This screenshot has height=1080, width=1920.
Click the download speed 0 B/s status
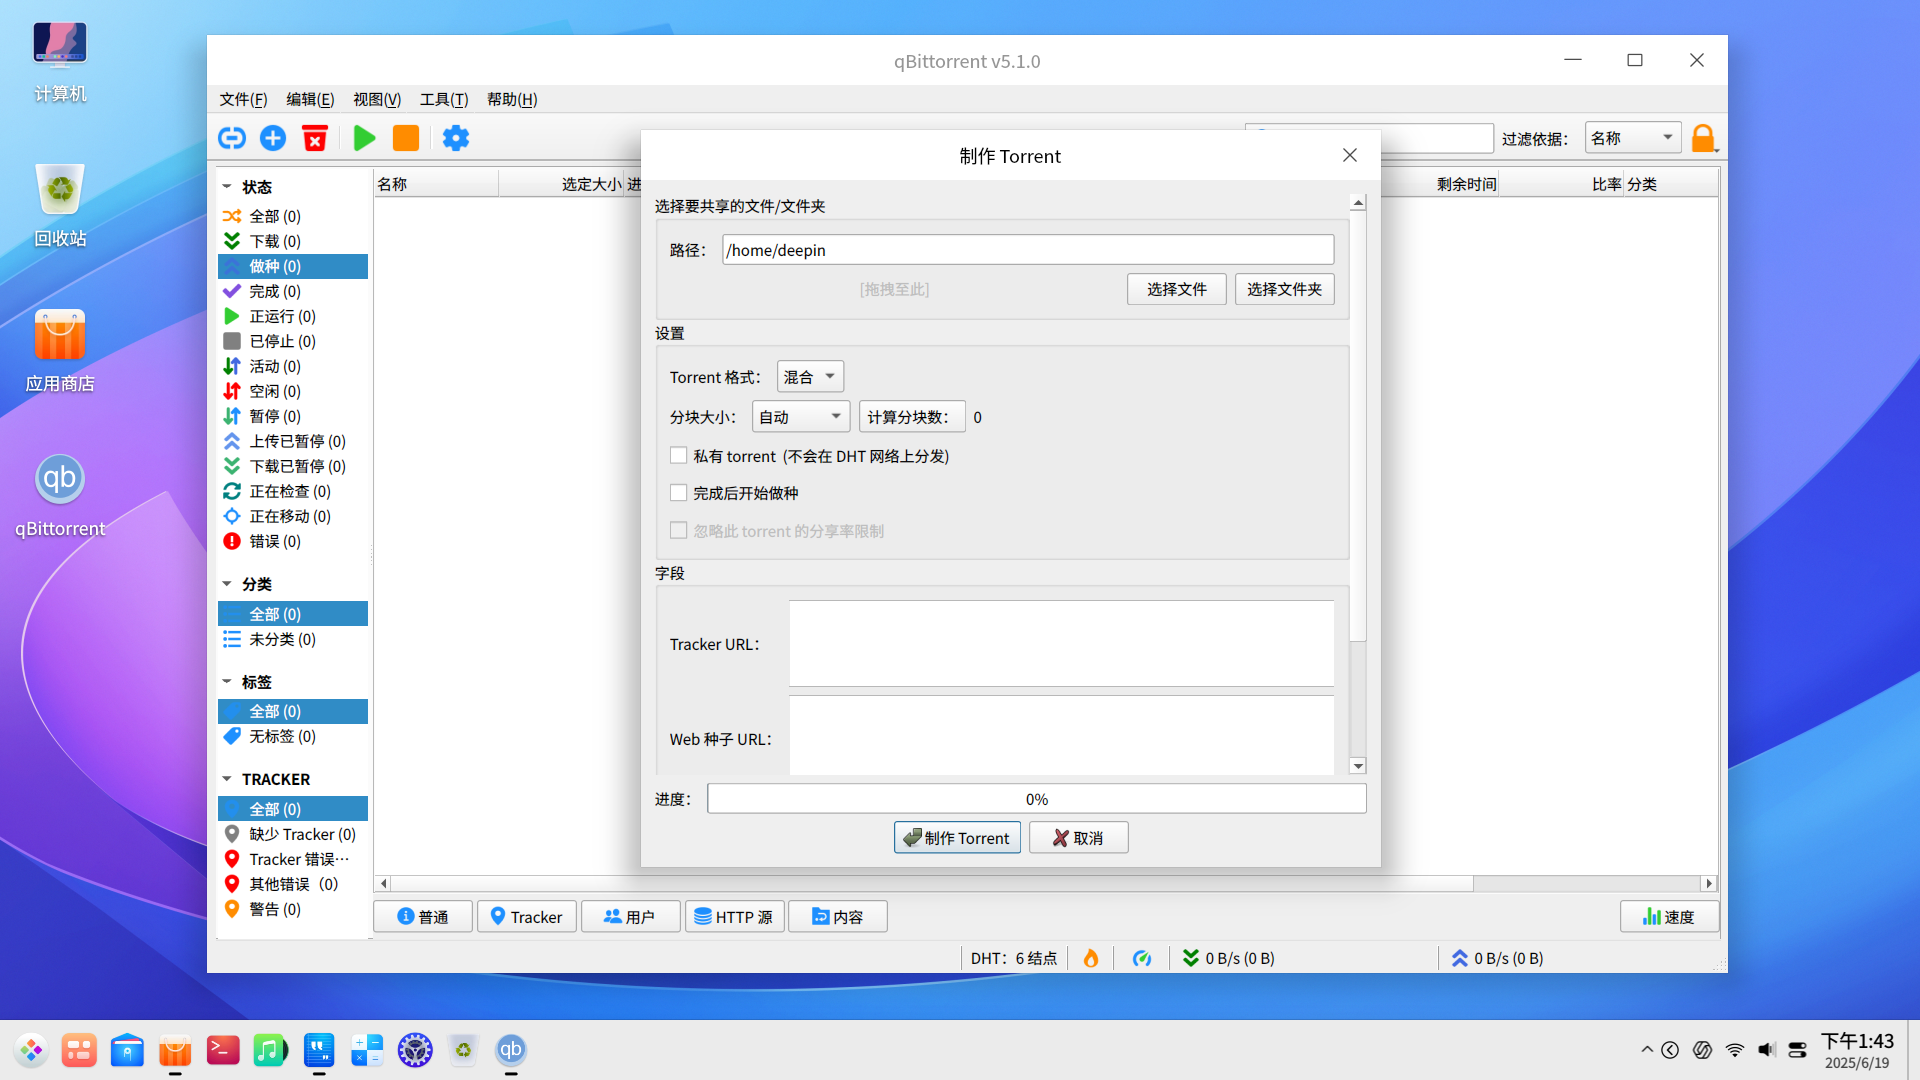pos(1229,958)
